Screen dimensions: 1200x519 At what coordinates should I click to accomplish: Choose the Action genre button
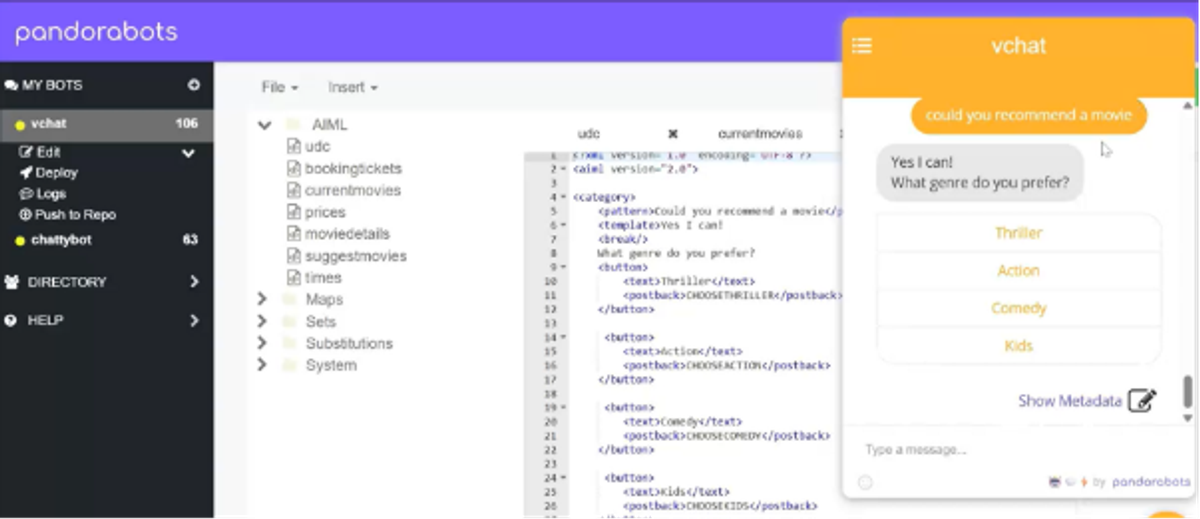pos(1018,271)
